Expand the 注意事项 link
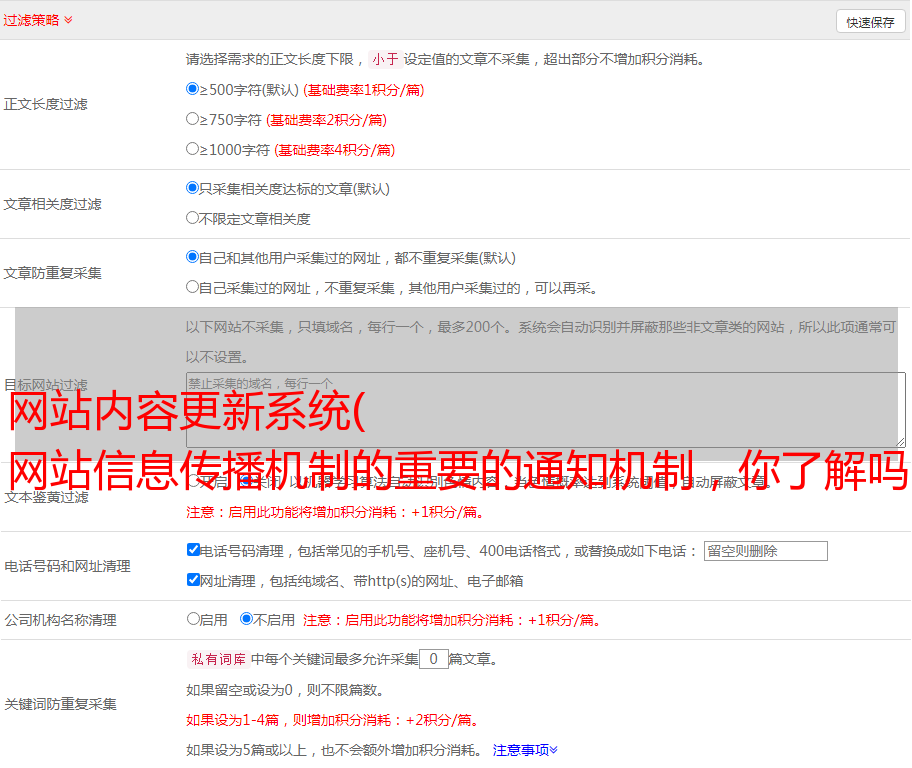The image size is (912, 768). coord(525,749)
